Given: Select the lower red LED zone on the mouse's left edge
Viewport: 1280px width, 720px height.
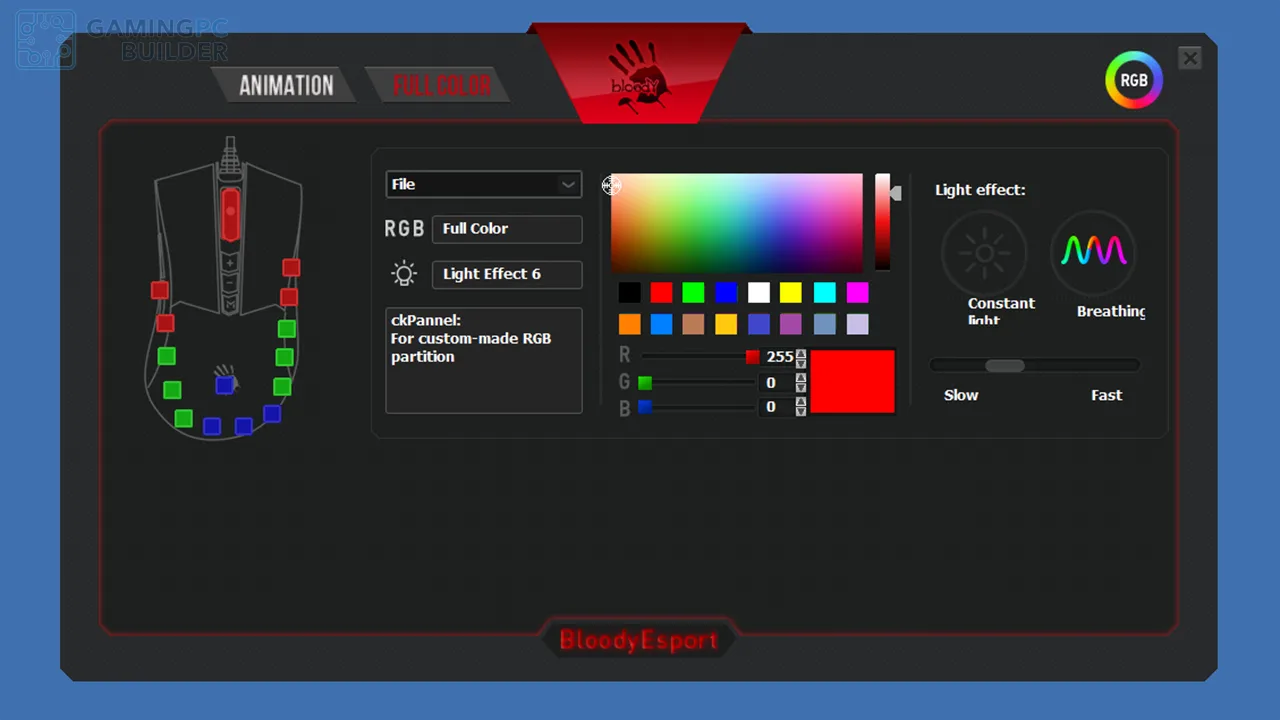Looking at the screenshot, I should 165,323.
